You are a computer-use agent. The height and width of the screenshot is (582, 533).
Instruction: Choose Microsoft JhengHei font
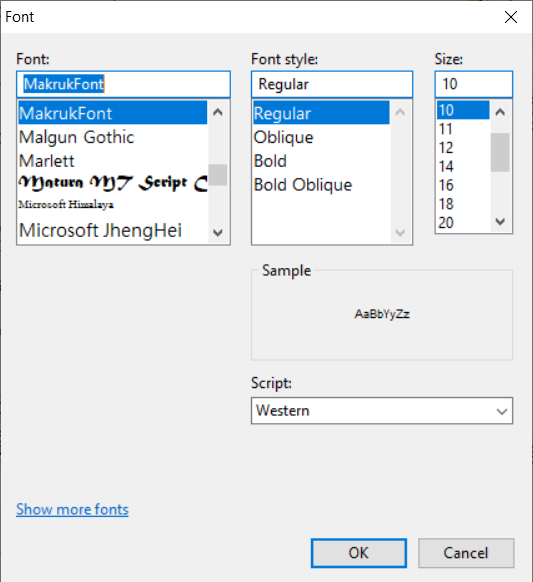113,230
